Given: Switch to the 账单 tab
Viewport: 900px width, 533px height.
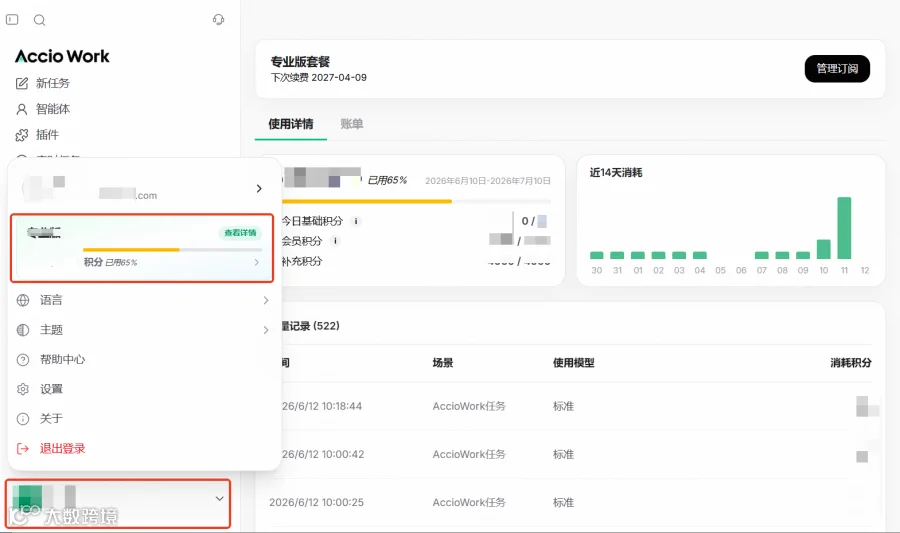Looking at the screenshot, I should [x=351, y=124].
